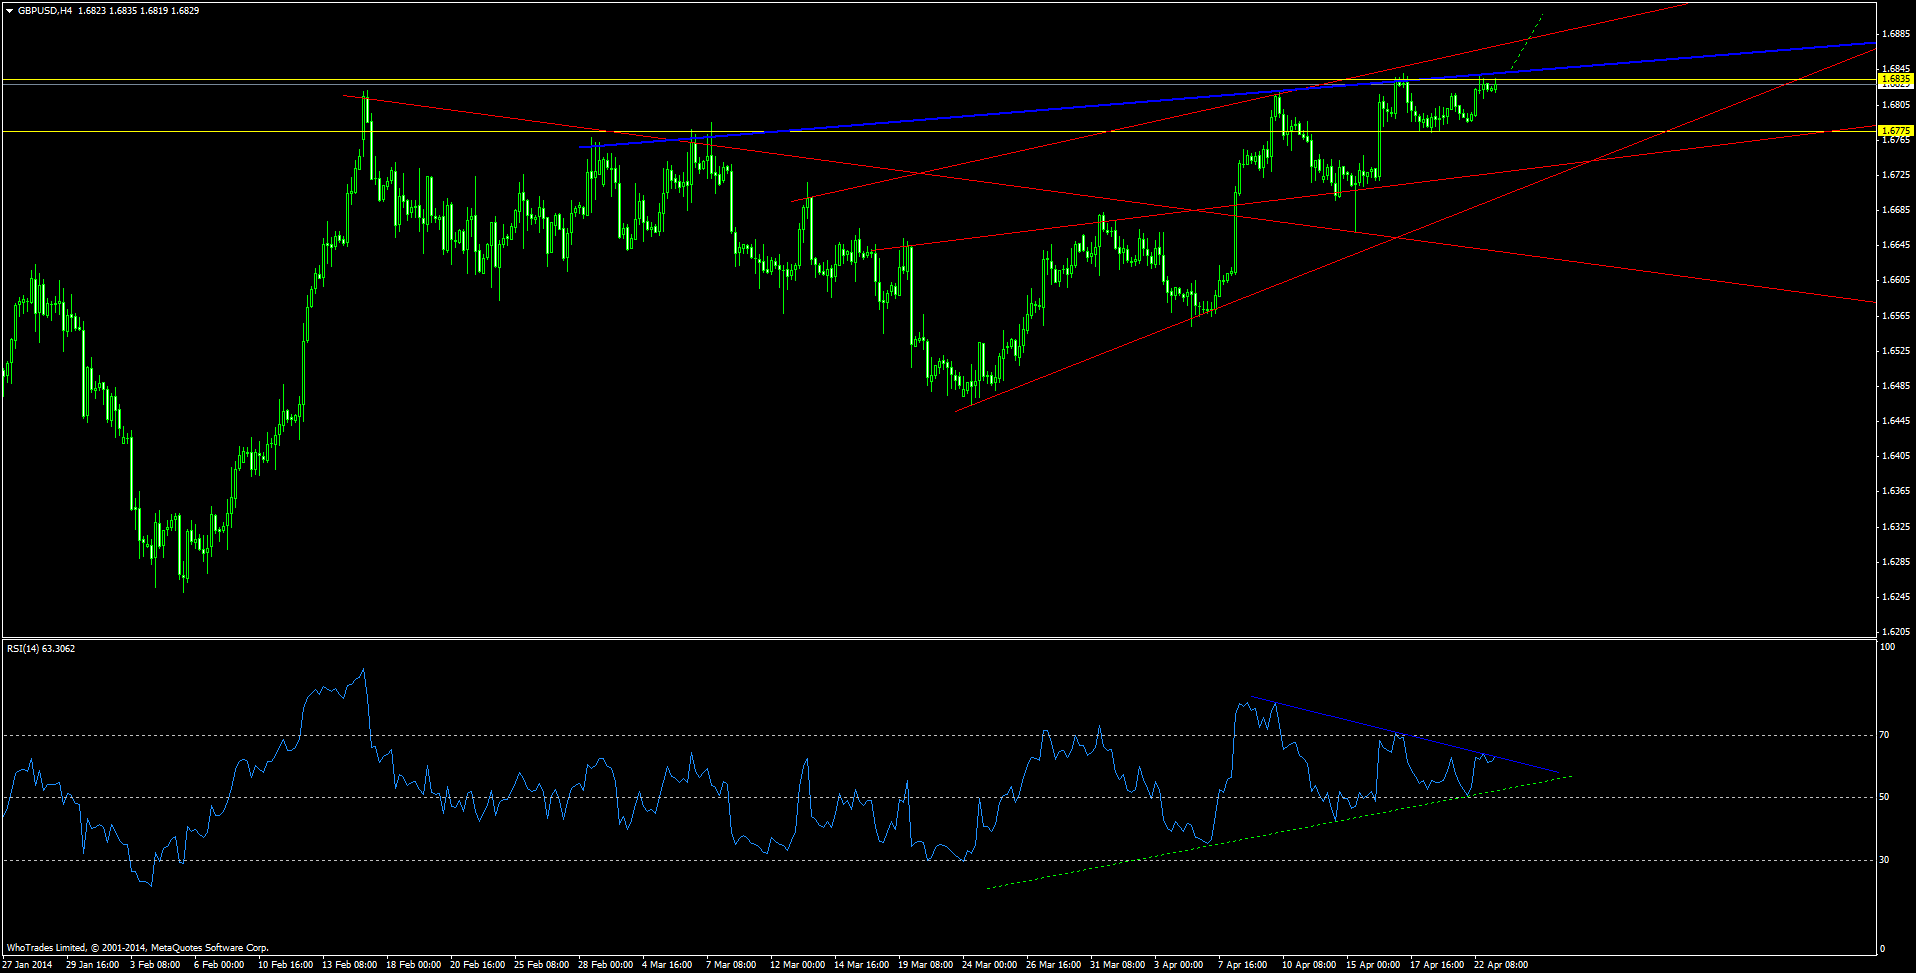Click the 1.6605 price scale label
Screen dimensions: 1916x973
pos(1896,280)
